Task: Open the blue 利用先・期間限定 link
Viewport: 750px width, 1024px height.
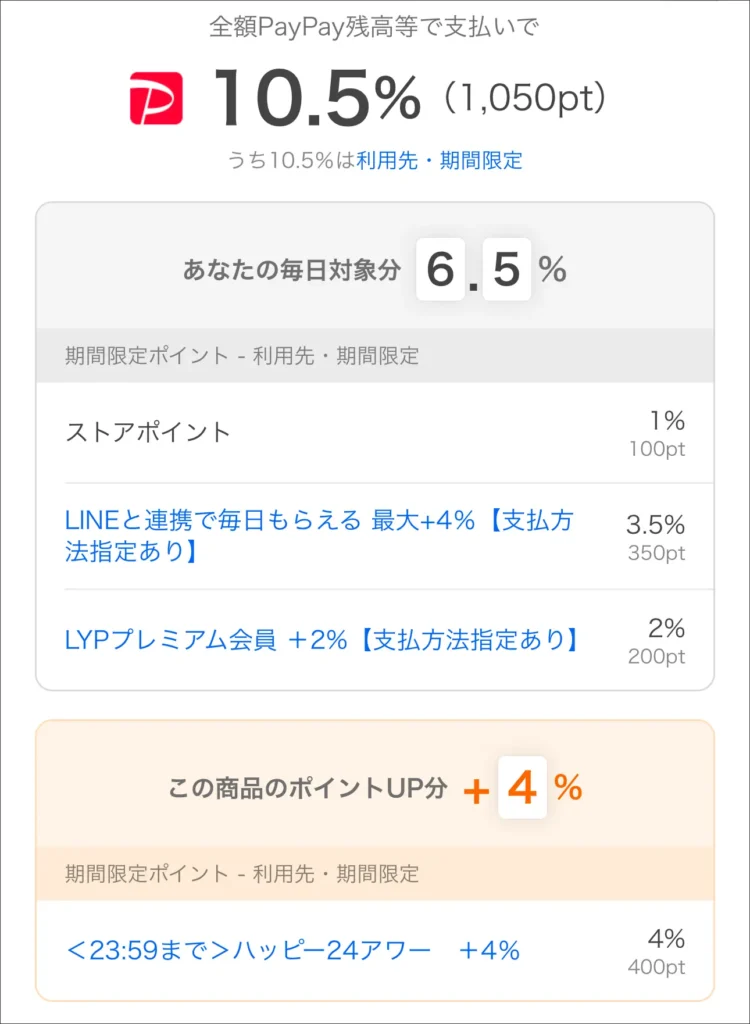Action: coord(439,160)
